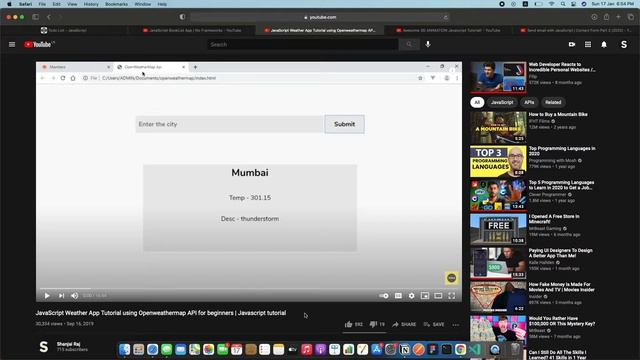
Task: Open the Shanjai Raj channel avatar
Action: (x=44, y=347)
